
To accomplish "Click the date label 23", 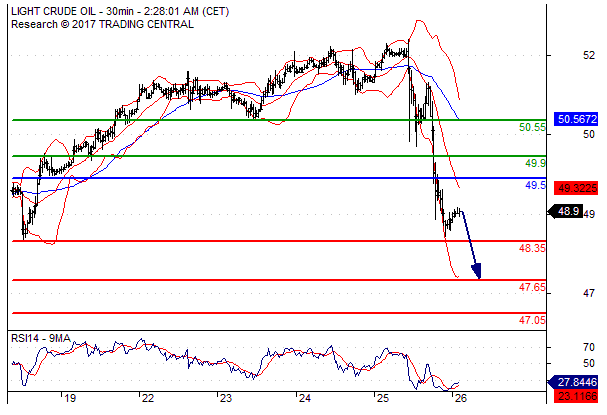I will tap(226, 398).
